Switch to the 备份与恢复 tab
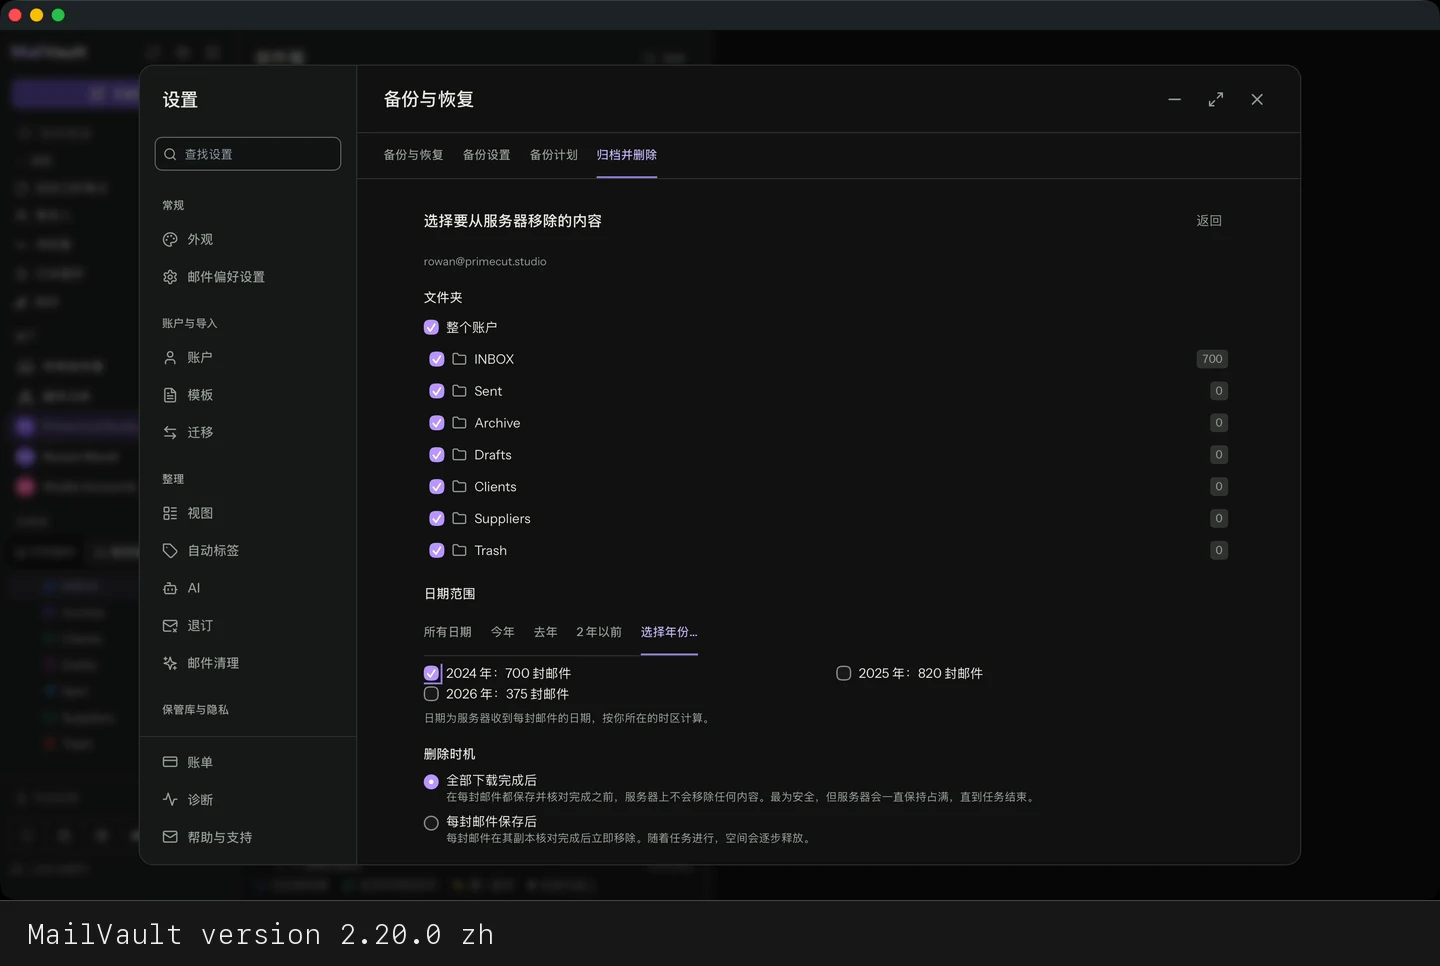This screenshot has height=966, width=1440. click(x=413, y=155)
